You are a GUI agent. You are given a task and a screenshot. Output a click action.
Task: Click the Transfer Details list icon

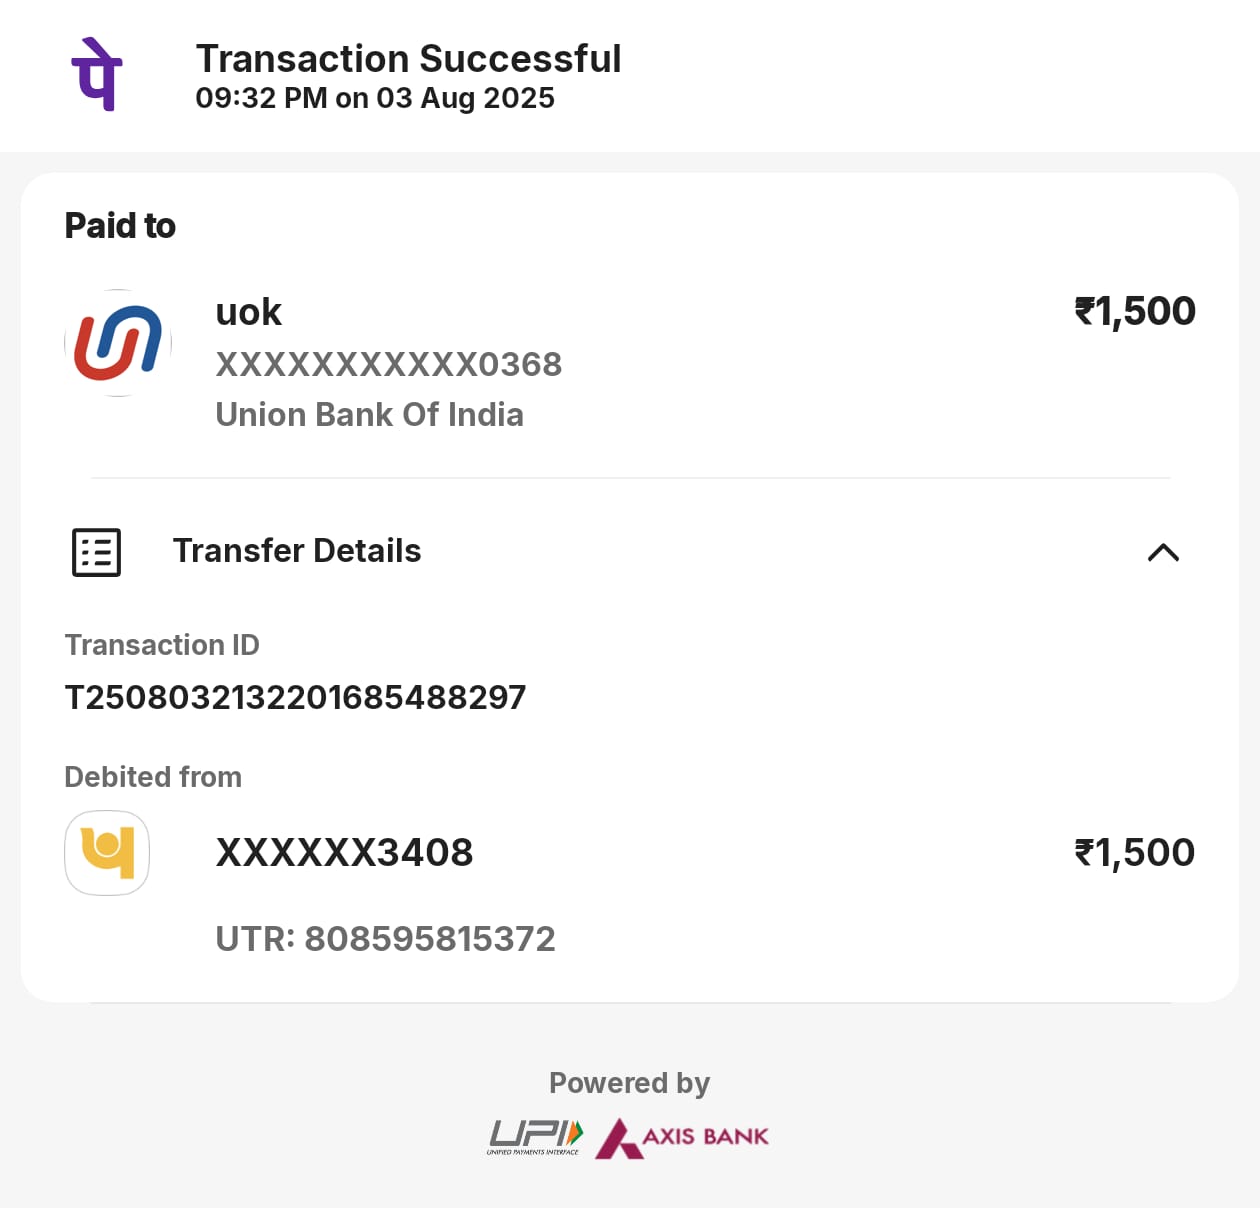(97, 552)
